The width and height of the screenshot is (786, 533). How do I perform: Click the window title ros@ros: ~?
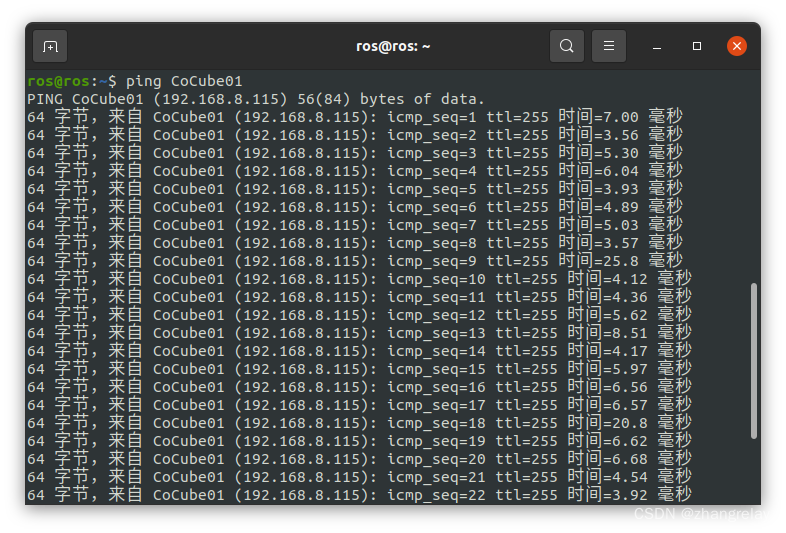click(393, 46)
